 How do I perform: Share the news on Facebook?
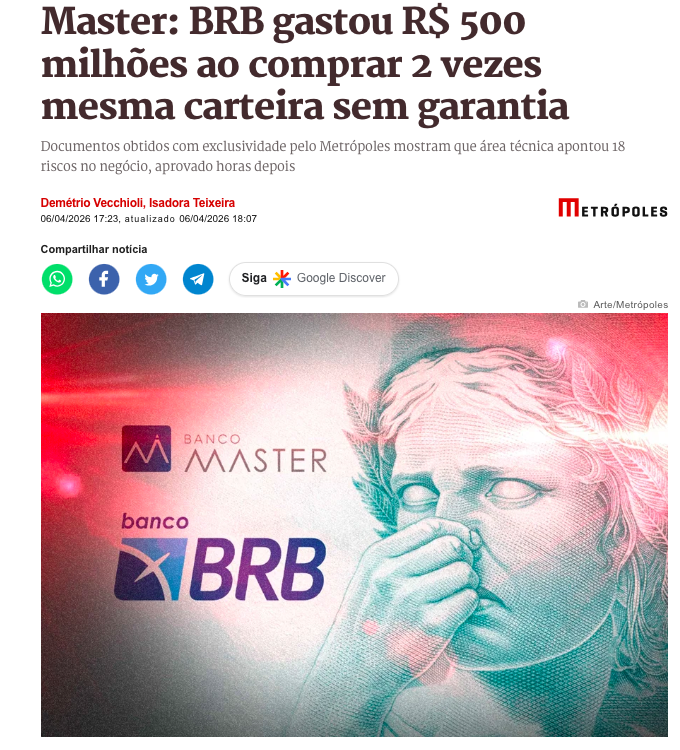tap(104, 279)
